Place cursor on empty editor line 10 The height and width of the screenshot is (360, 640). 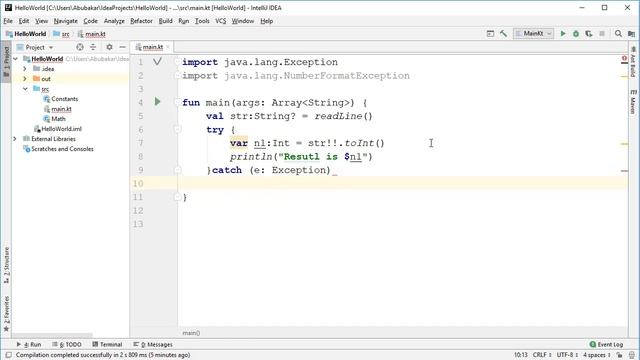coord(402,183)
